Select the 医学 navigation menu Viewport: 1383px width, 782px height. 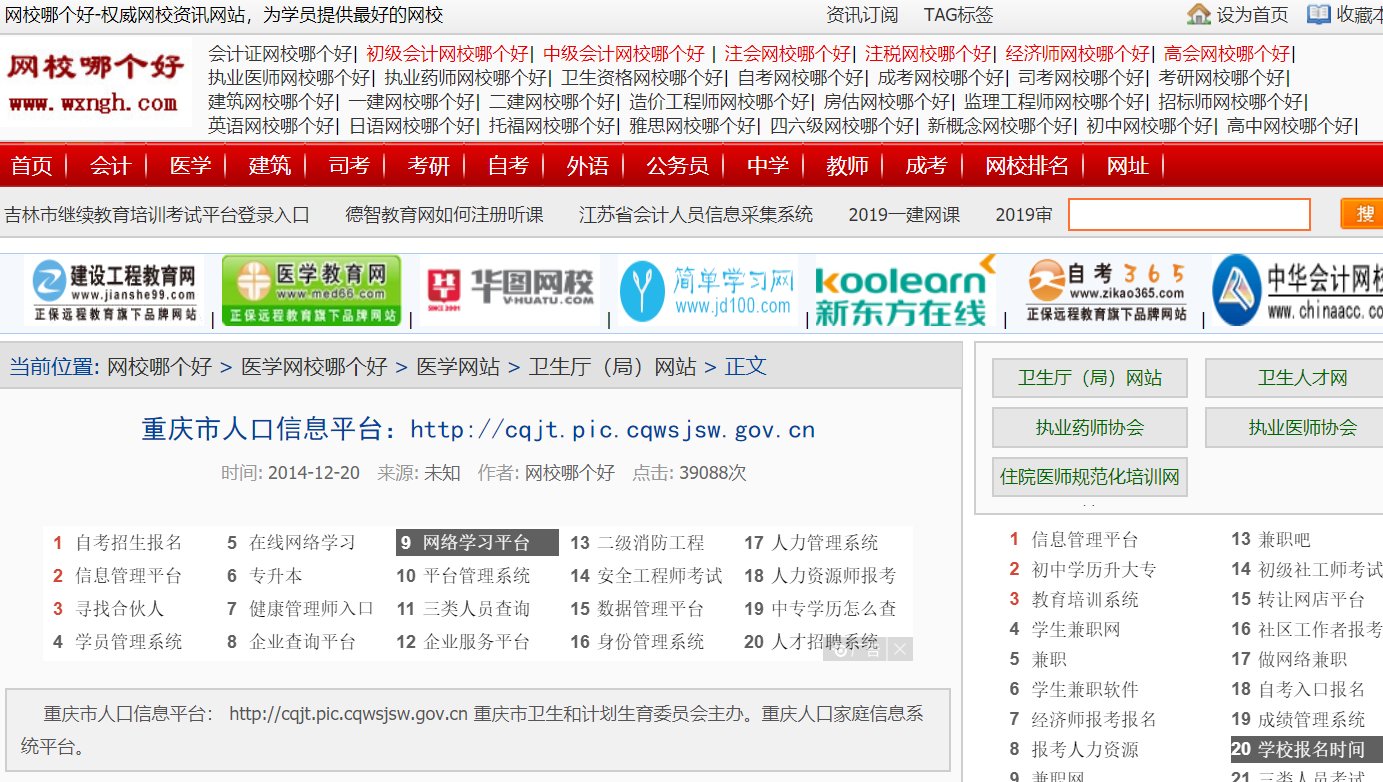tap(189, 165)
